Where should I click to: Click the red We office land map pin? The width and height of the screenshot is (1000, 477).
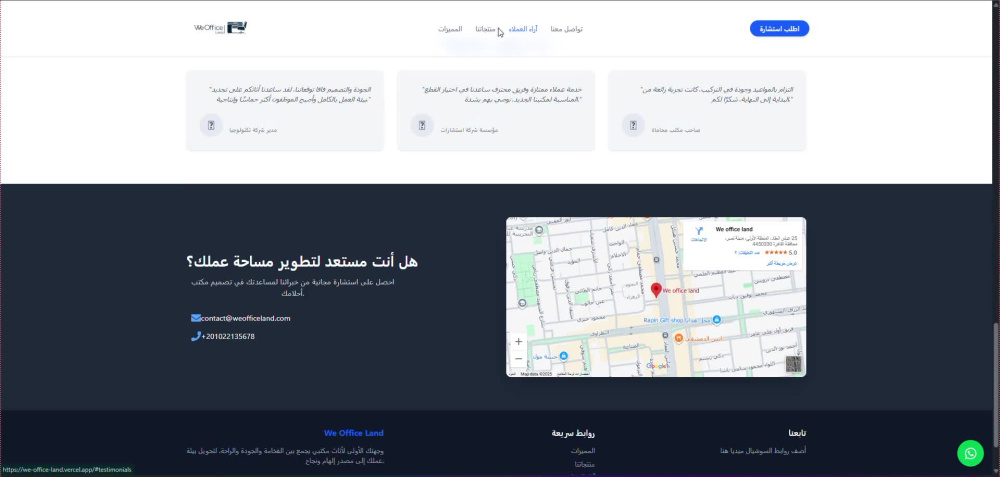click(656, 290)
